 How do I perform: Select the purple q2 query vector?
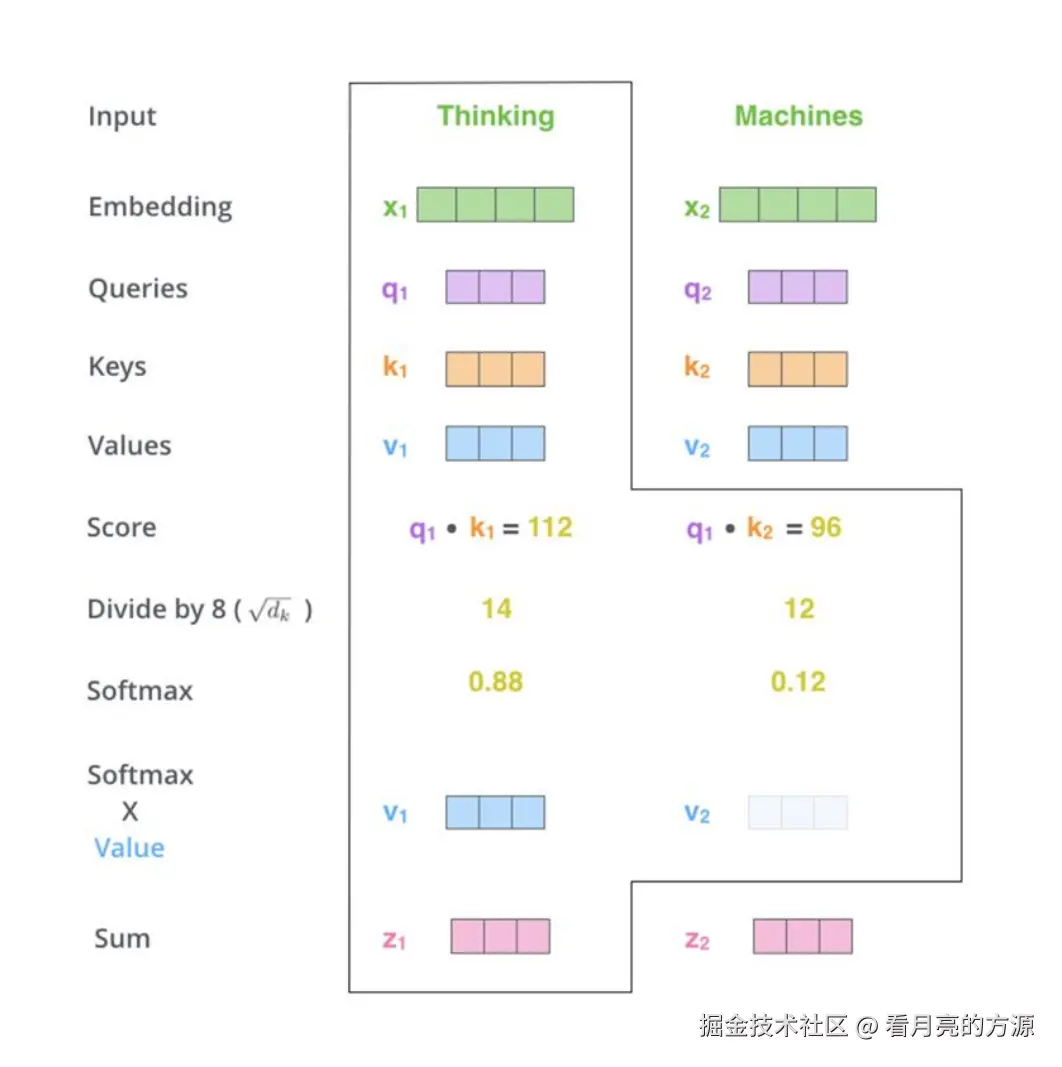[x=798, y=287]
